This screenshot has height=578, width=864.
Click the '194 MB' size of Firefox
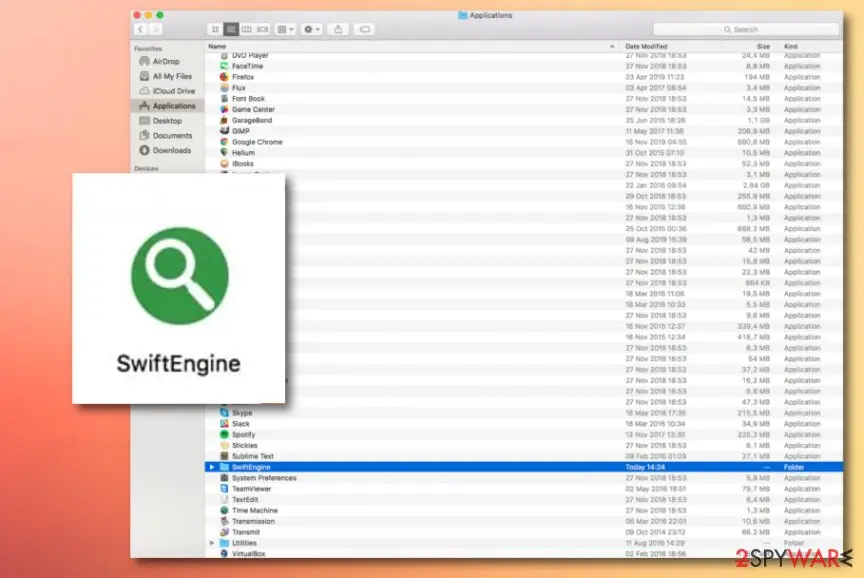(757, 77)
